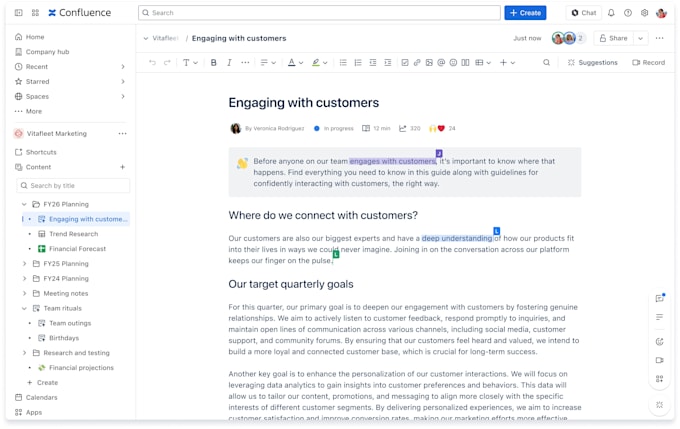Open Apps in sidebar
680x429 pixels.
28,412
